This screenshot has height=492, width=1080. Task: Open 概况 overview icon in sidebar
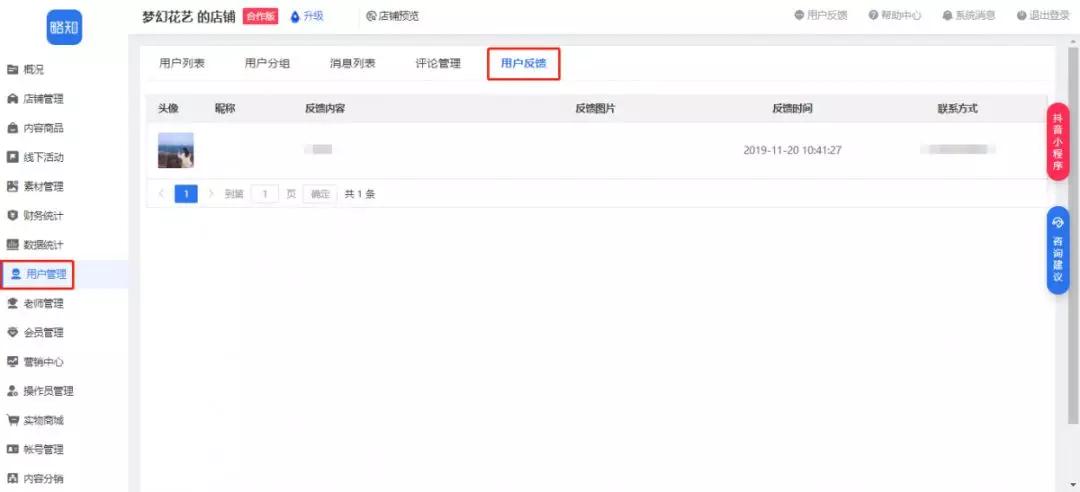[12, 70]
